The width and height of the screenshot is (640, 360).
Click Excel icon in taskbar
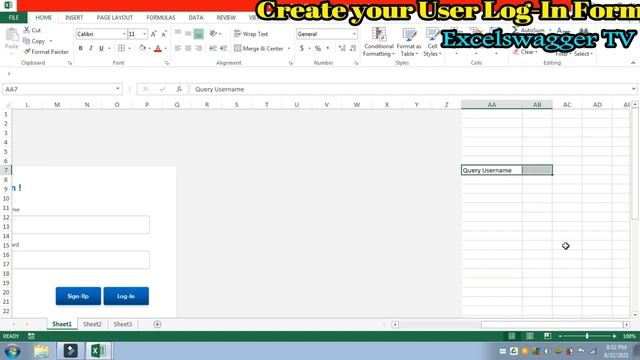coord(98,351)
